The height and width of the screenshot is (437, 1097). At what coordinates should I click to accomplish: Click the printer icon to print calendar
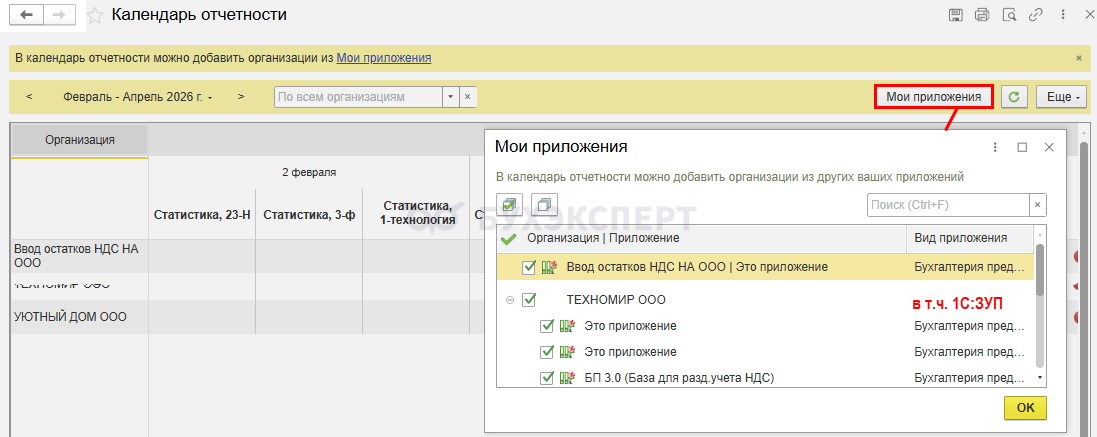[x=982, y=15]
